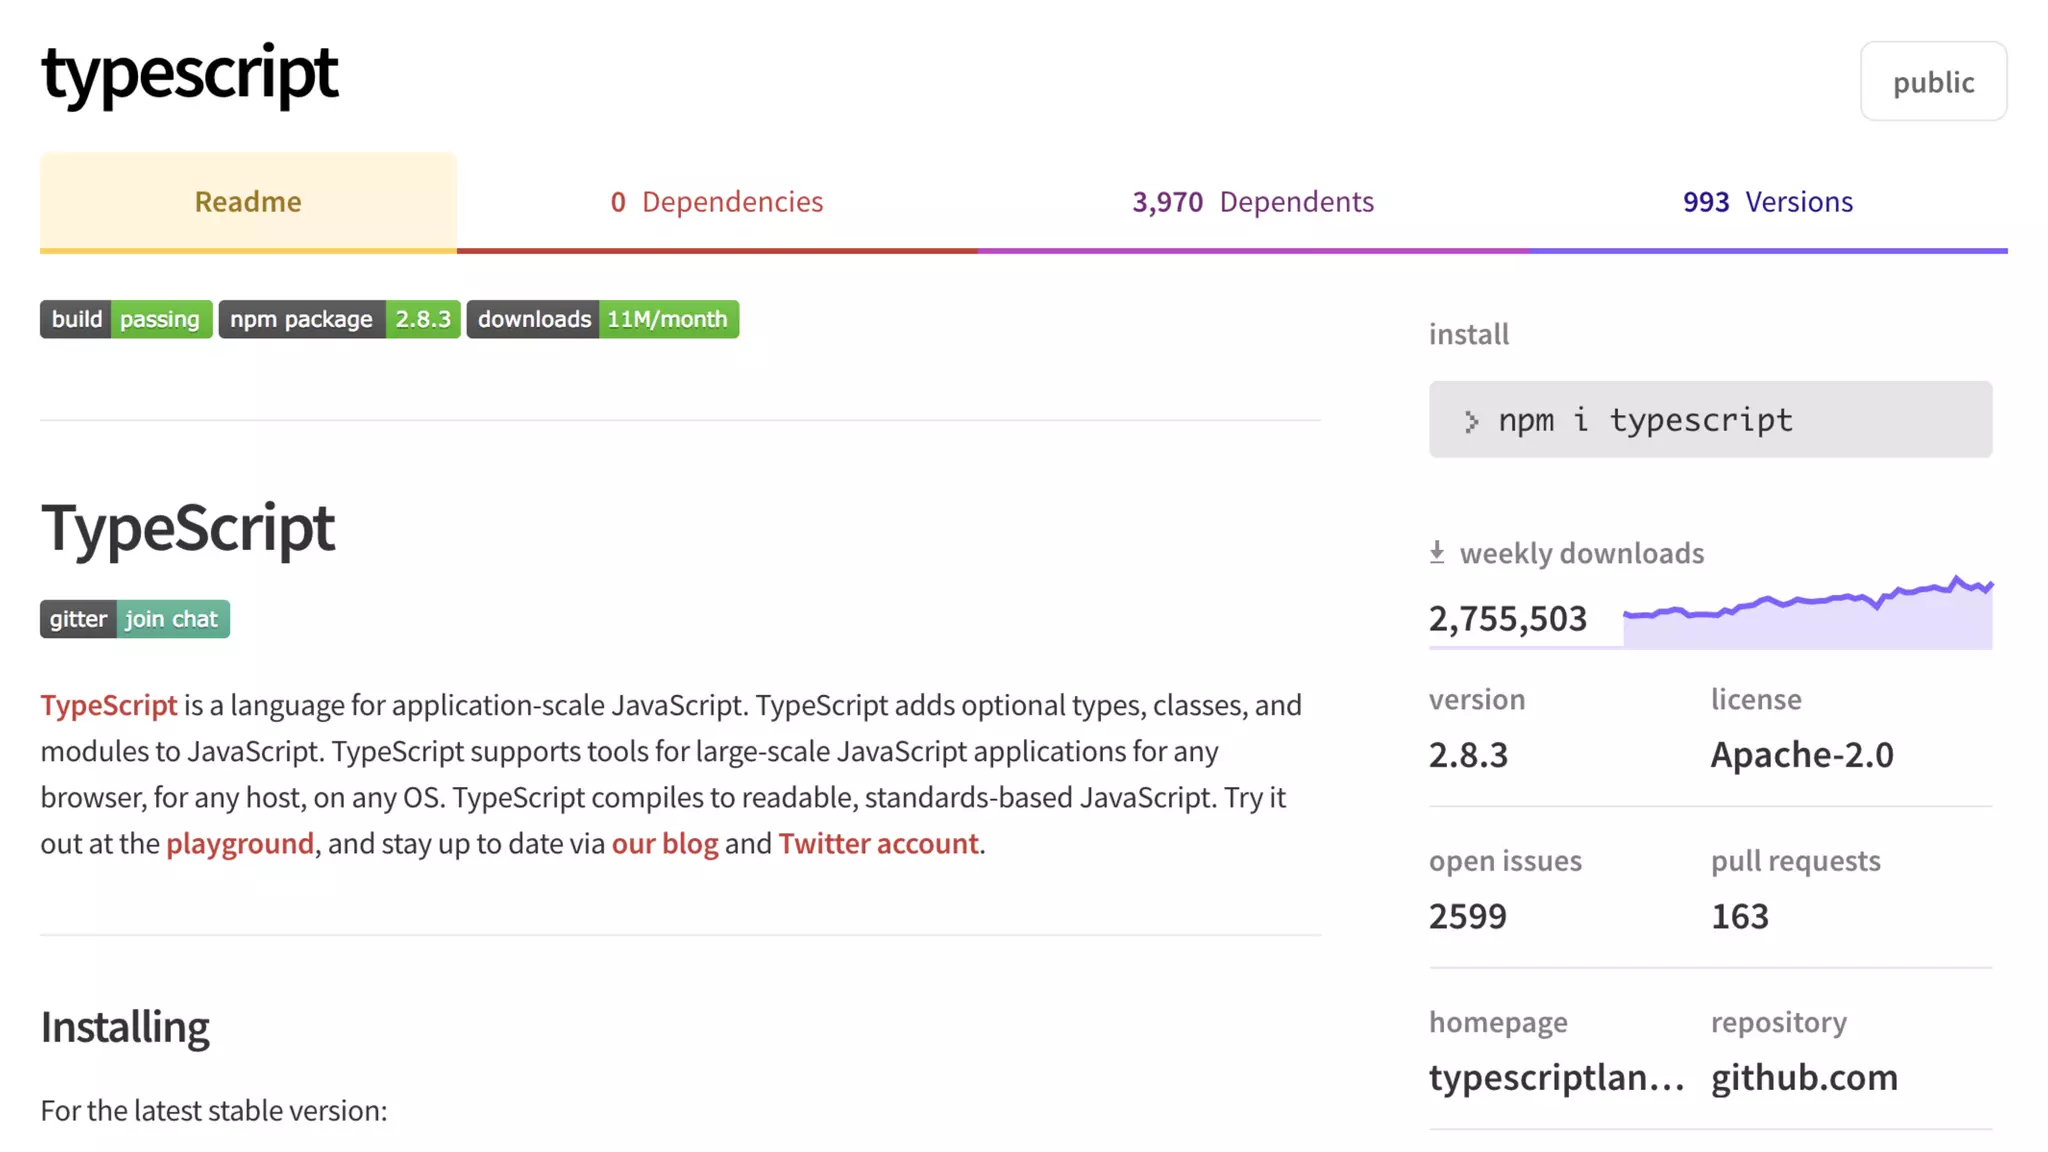Follow the TypeScript link in description
This screenshot has width=2048, height=1152.
(x=109, y=705)
